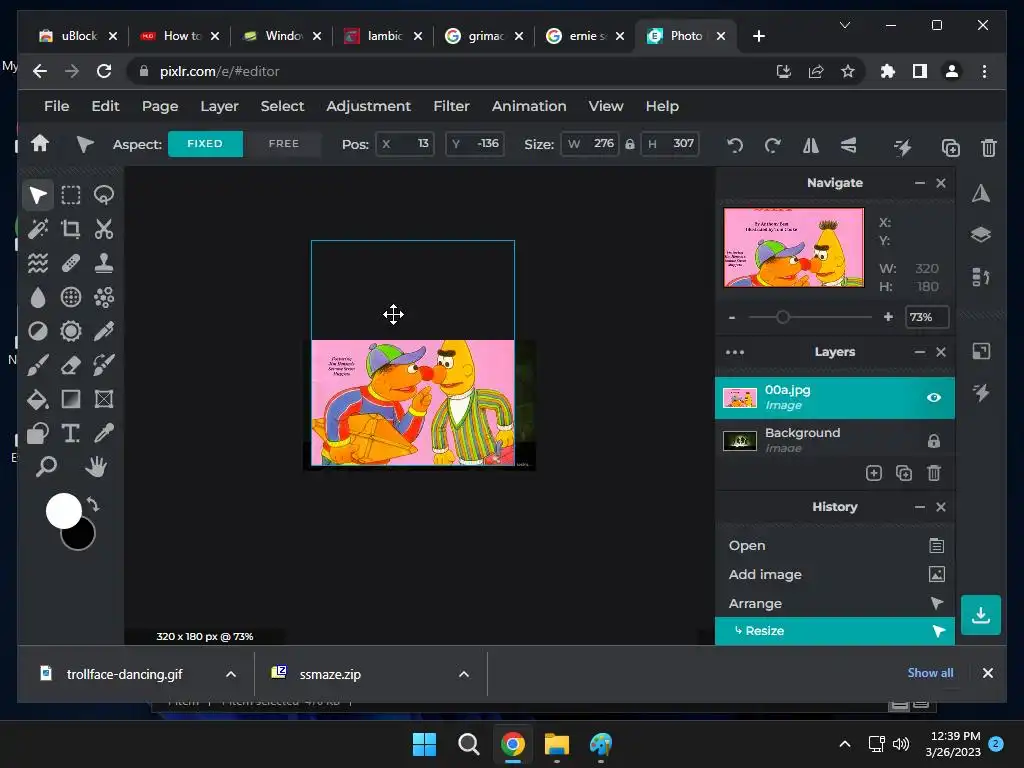
Task: Show hidden system tray icons
Action: (x=844, y=744)
